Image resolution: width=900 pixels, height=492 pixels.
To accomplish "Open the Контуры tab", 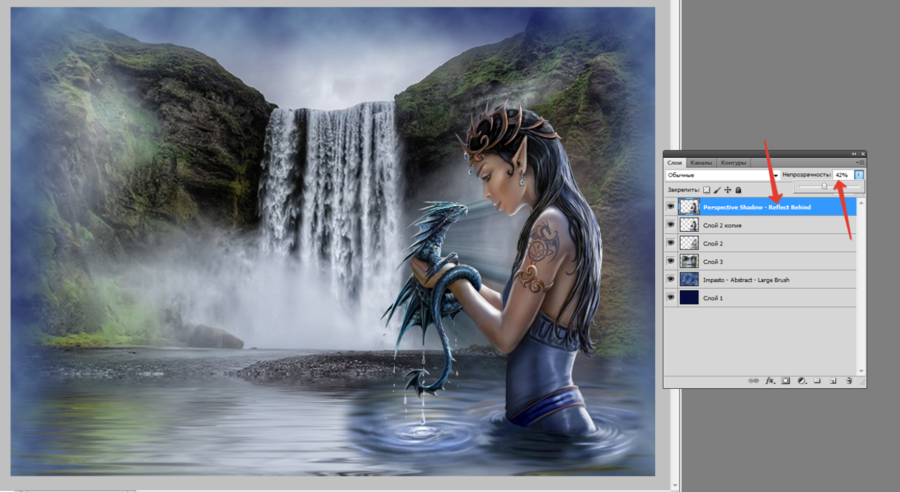I will point(733,163).
